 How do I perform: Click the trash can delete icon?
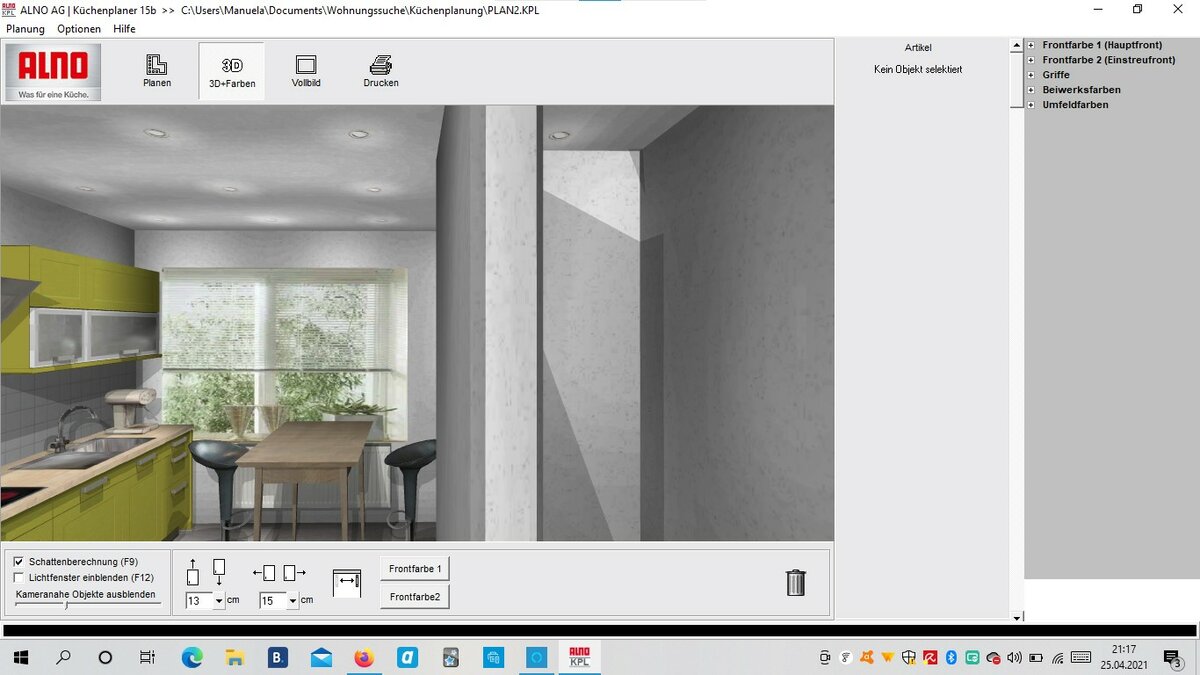coord(796,582)
